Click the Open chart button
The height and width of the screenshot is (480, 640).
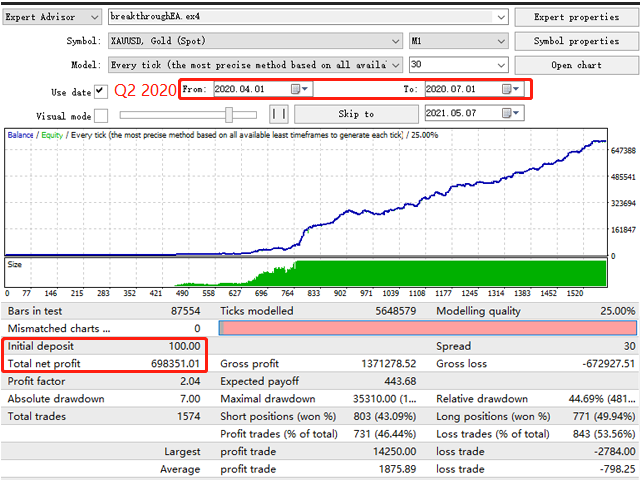coord(576,65)
